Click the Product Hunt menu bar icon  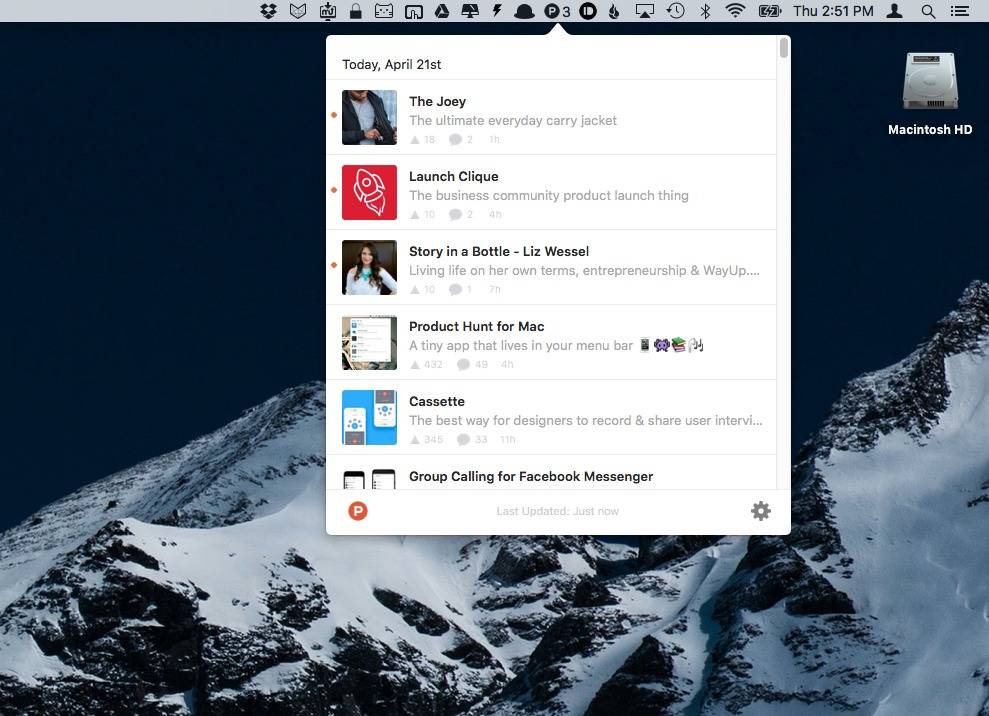point(557,11)
